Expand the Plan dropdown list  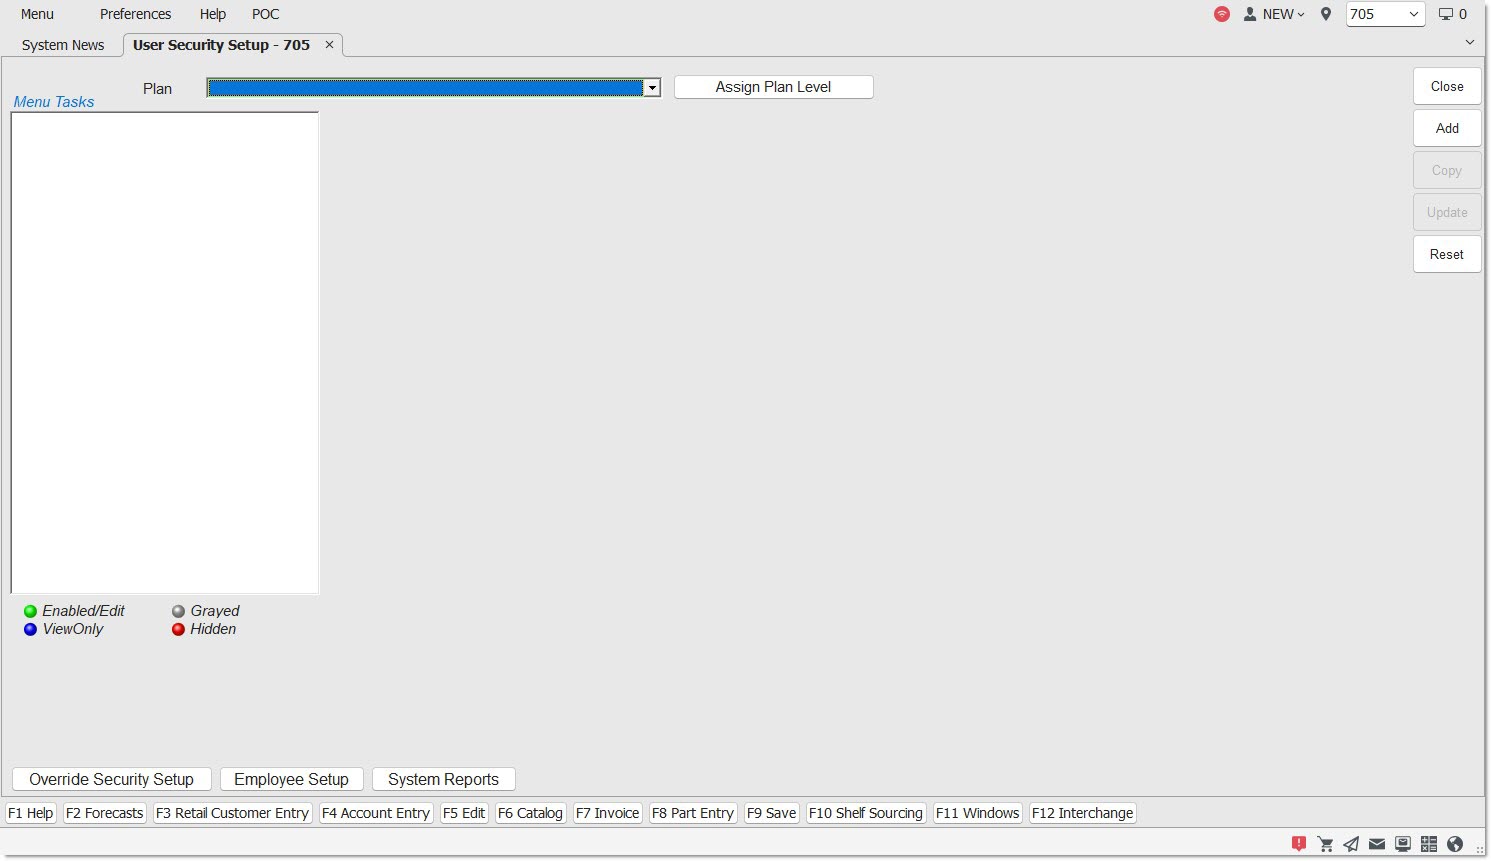[652, 88]
